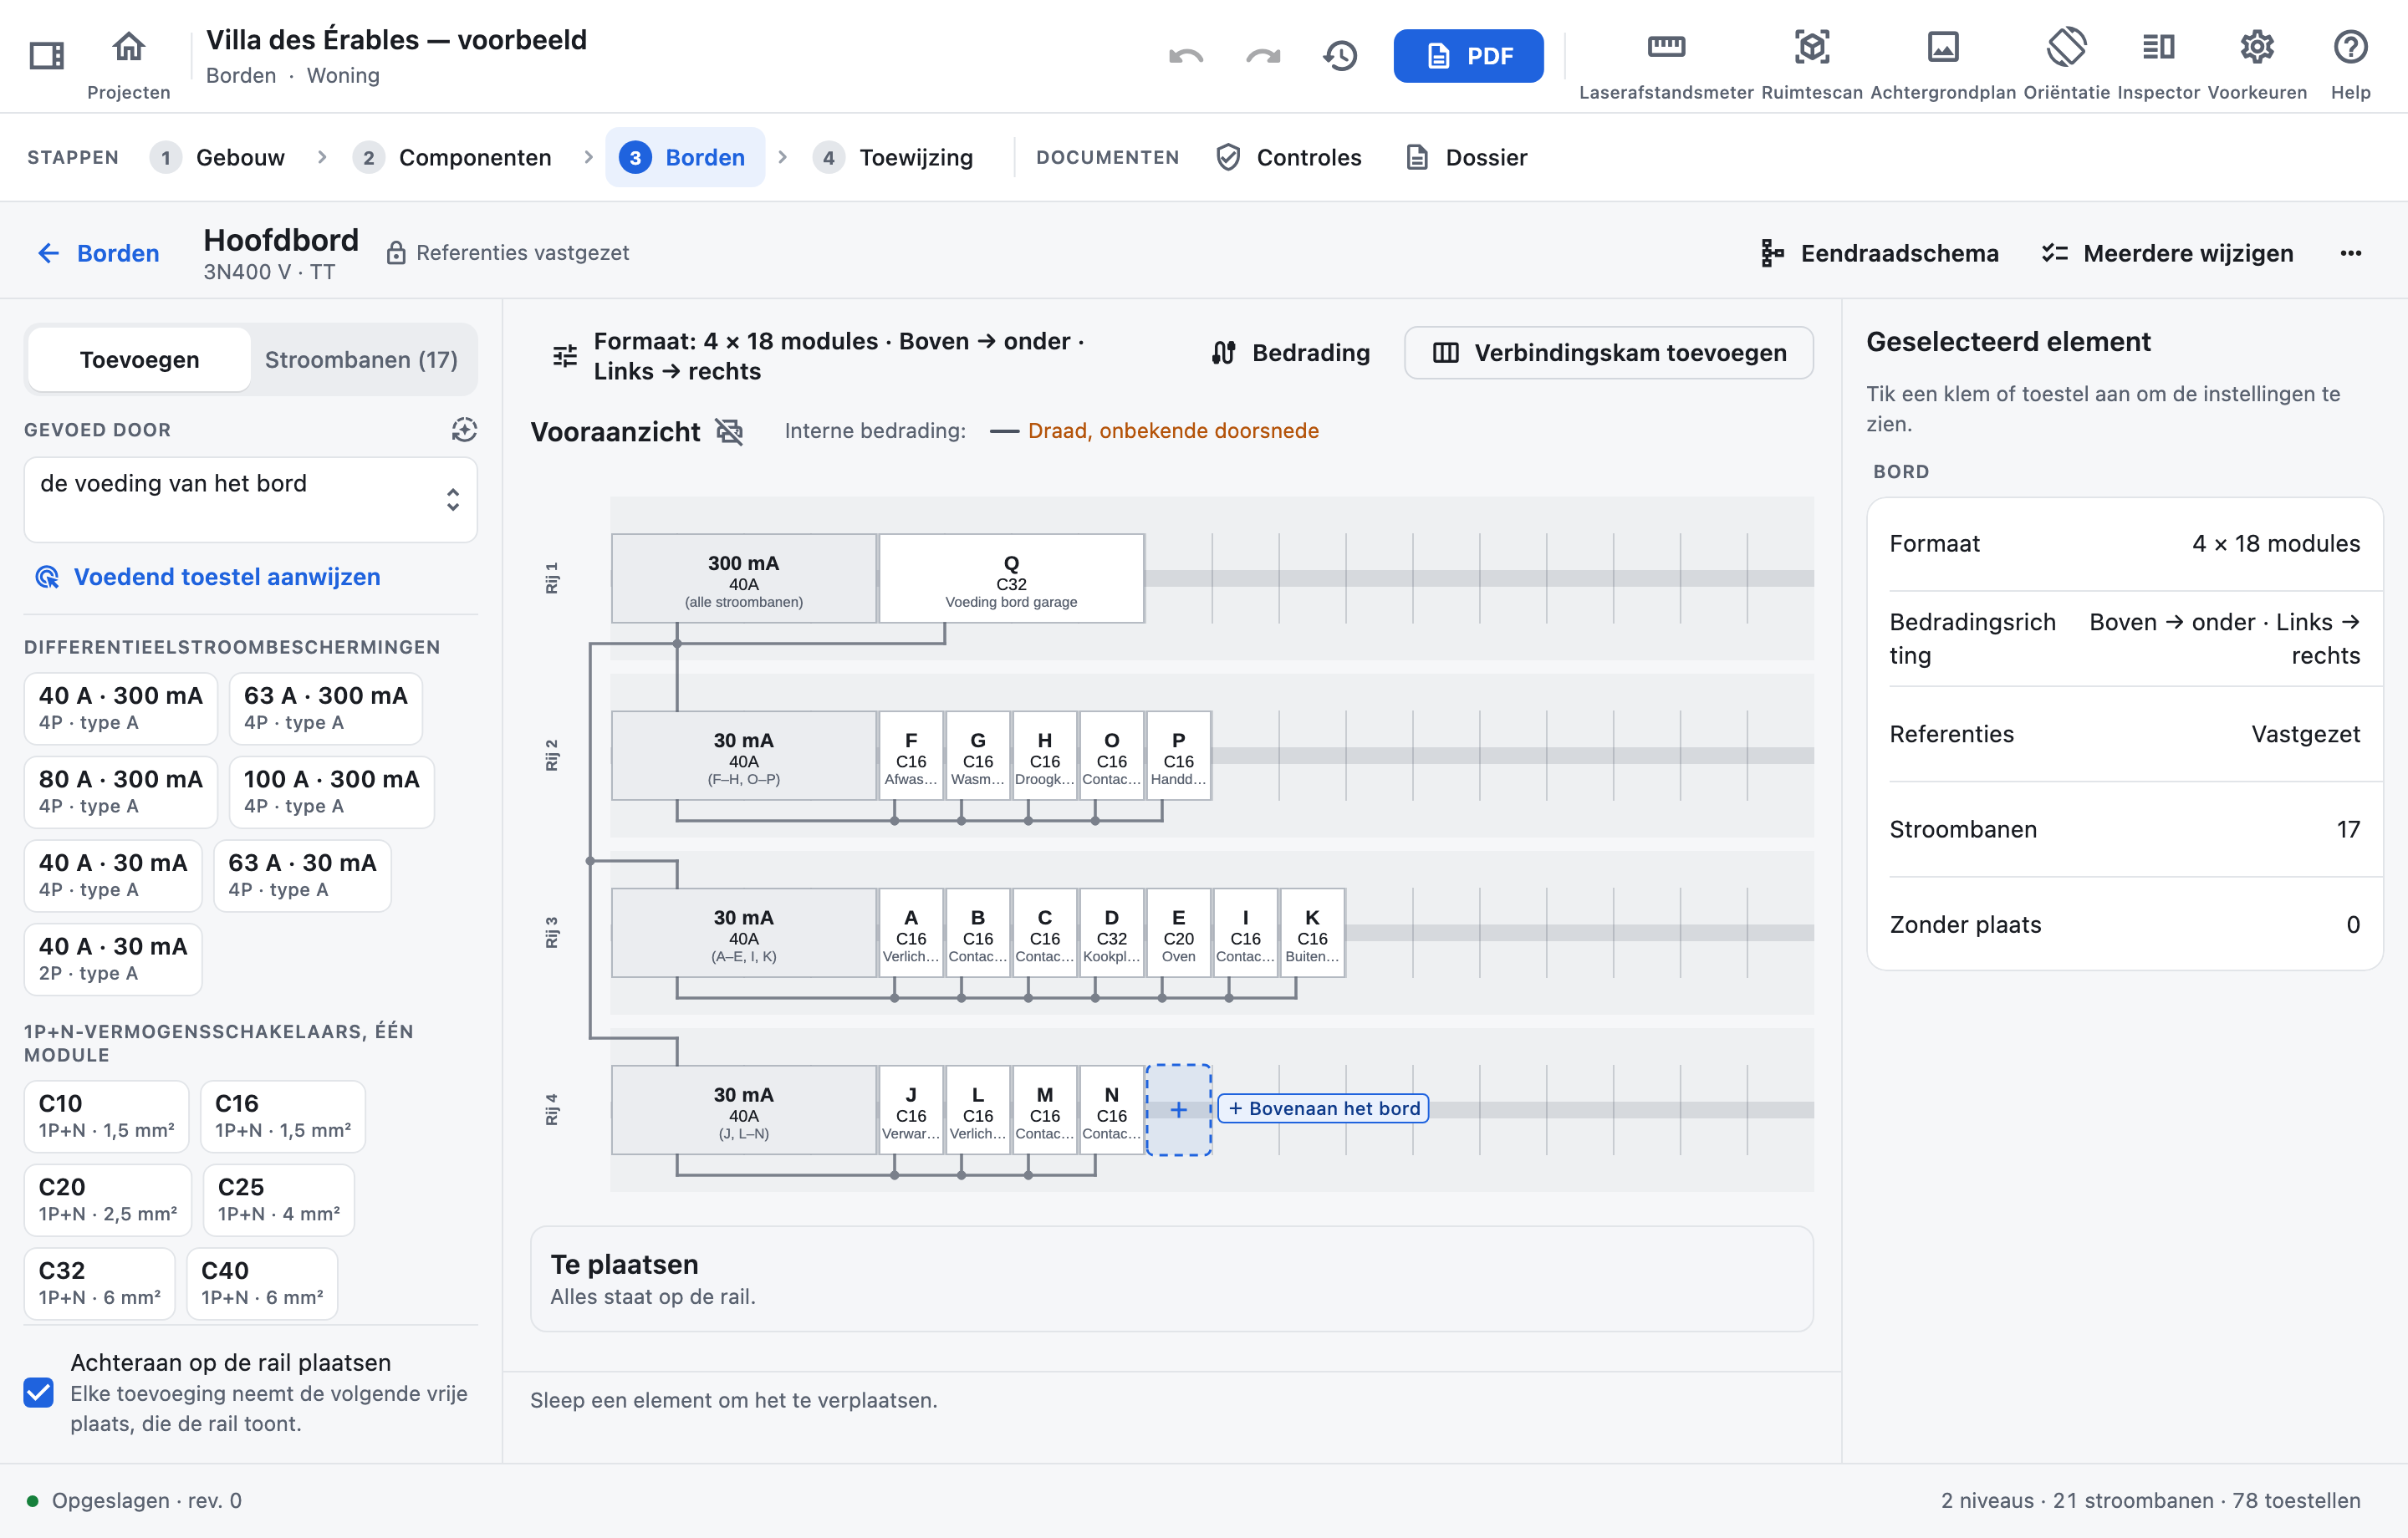
Task: Open format settings sliders icon
Action: (x=565, y=356)
